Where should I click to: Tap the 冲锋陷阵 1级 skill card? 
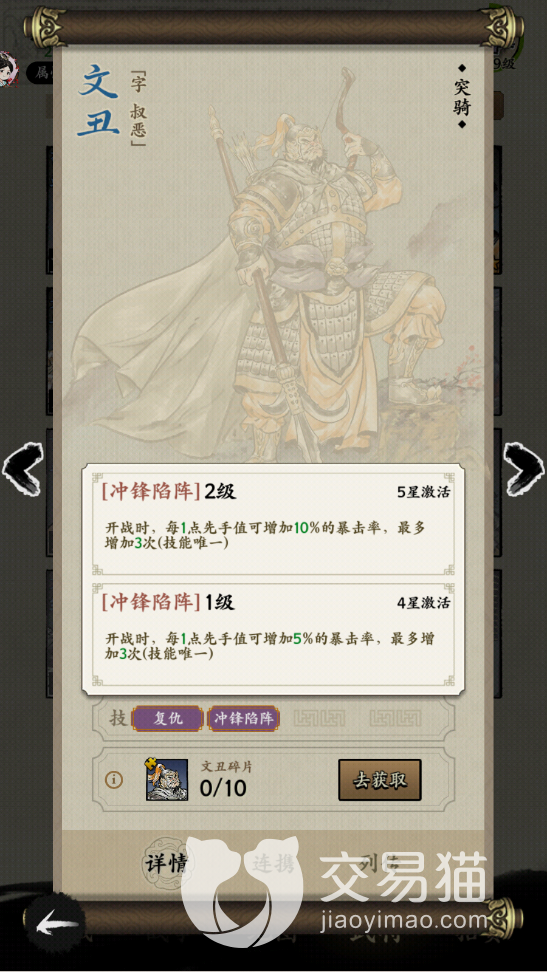point(274,634)
